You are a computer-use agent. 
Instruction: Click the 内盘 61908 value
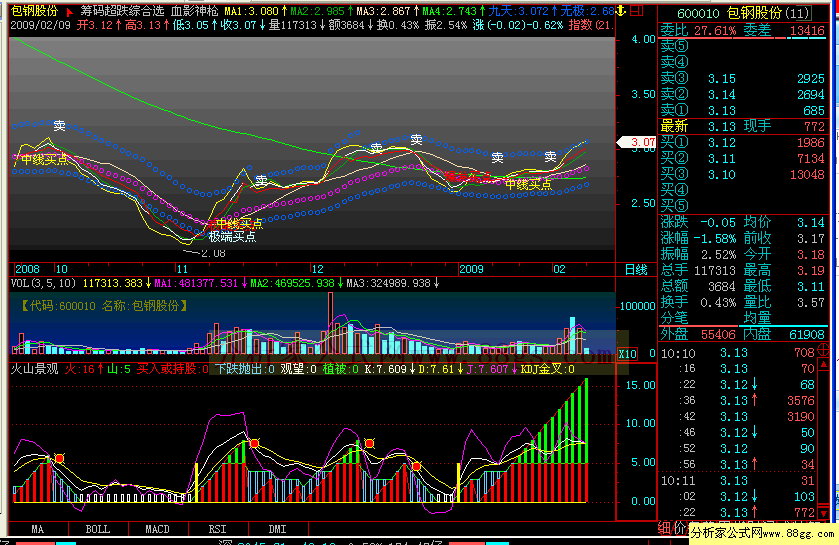pos(807,335)
